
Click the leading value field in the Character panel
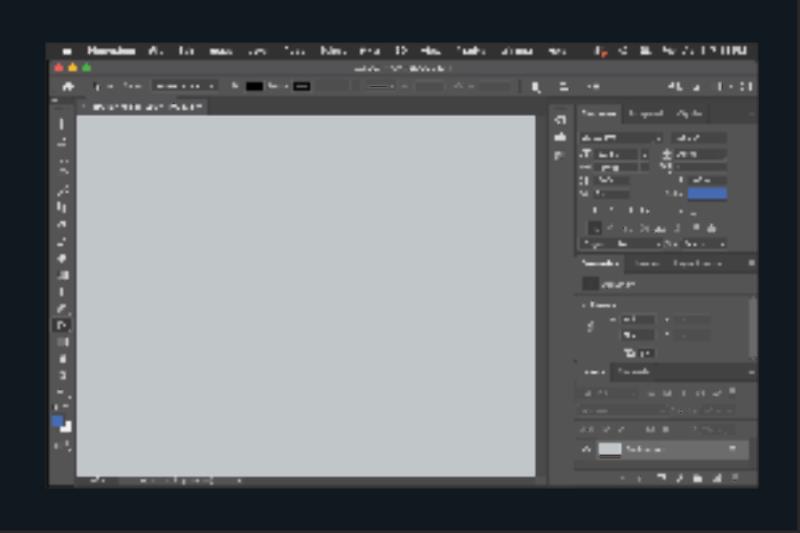700,154
